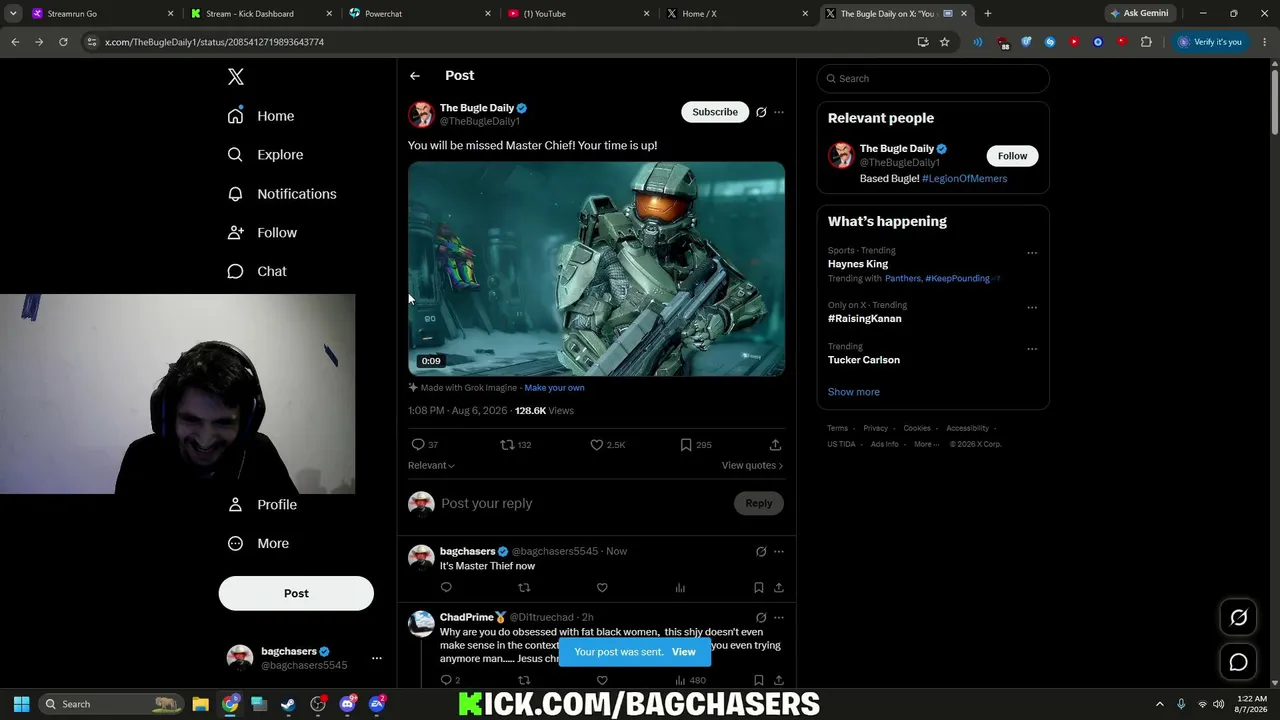Expand the footer More links menu

(x=926, y=444)
